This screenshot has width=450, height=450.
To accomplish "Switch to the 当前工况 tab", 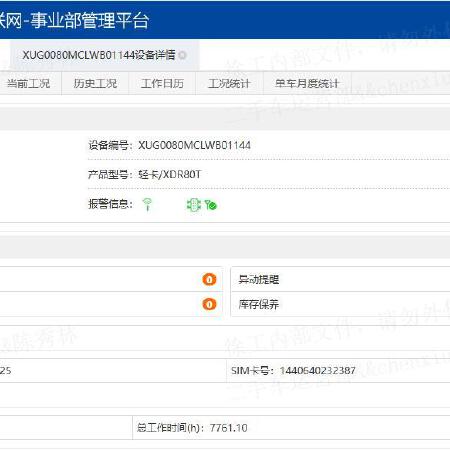I will [x=28, y=83].
